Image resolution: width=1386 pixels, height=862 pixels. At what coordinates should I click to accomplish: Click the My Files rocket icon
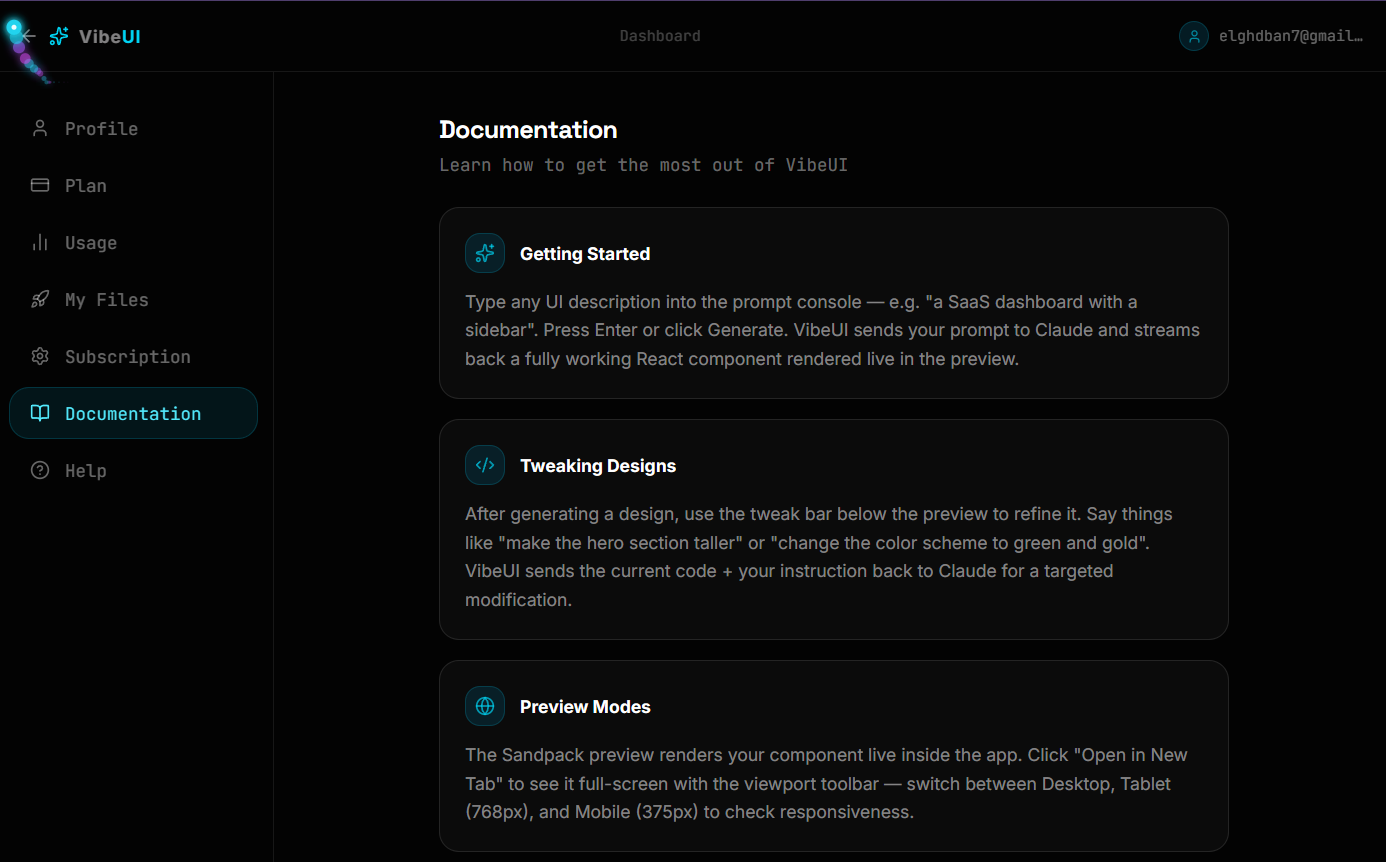tap(40, 299)
